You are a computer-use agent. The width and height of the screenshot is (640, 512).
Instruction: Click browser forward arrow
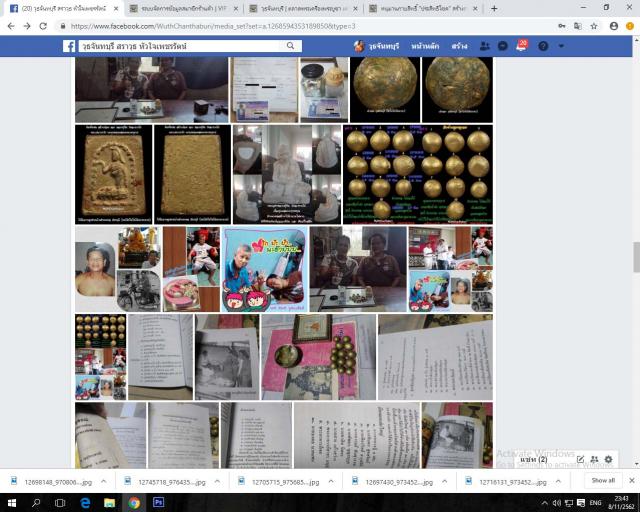(27, 26)
